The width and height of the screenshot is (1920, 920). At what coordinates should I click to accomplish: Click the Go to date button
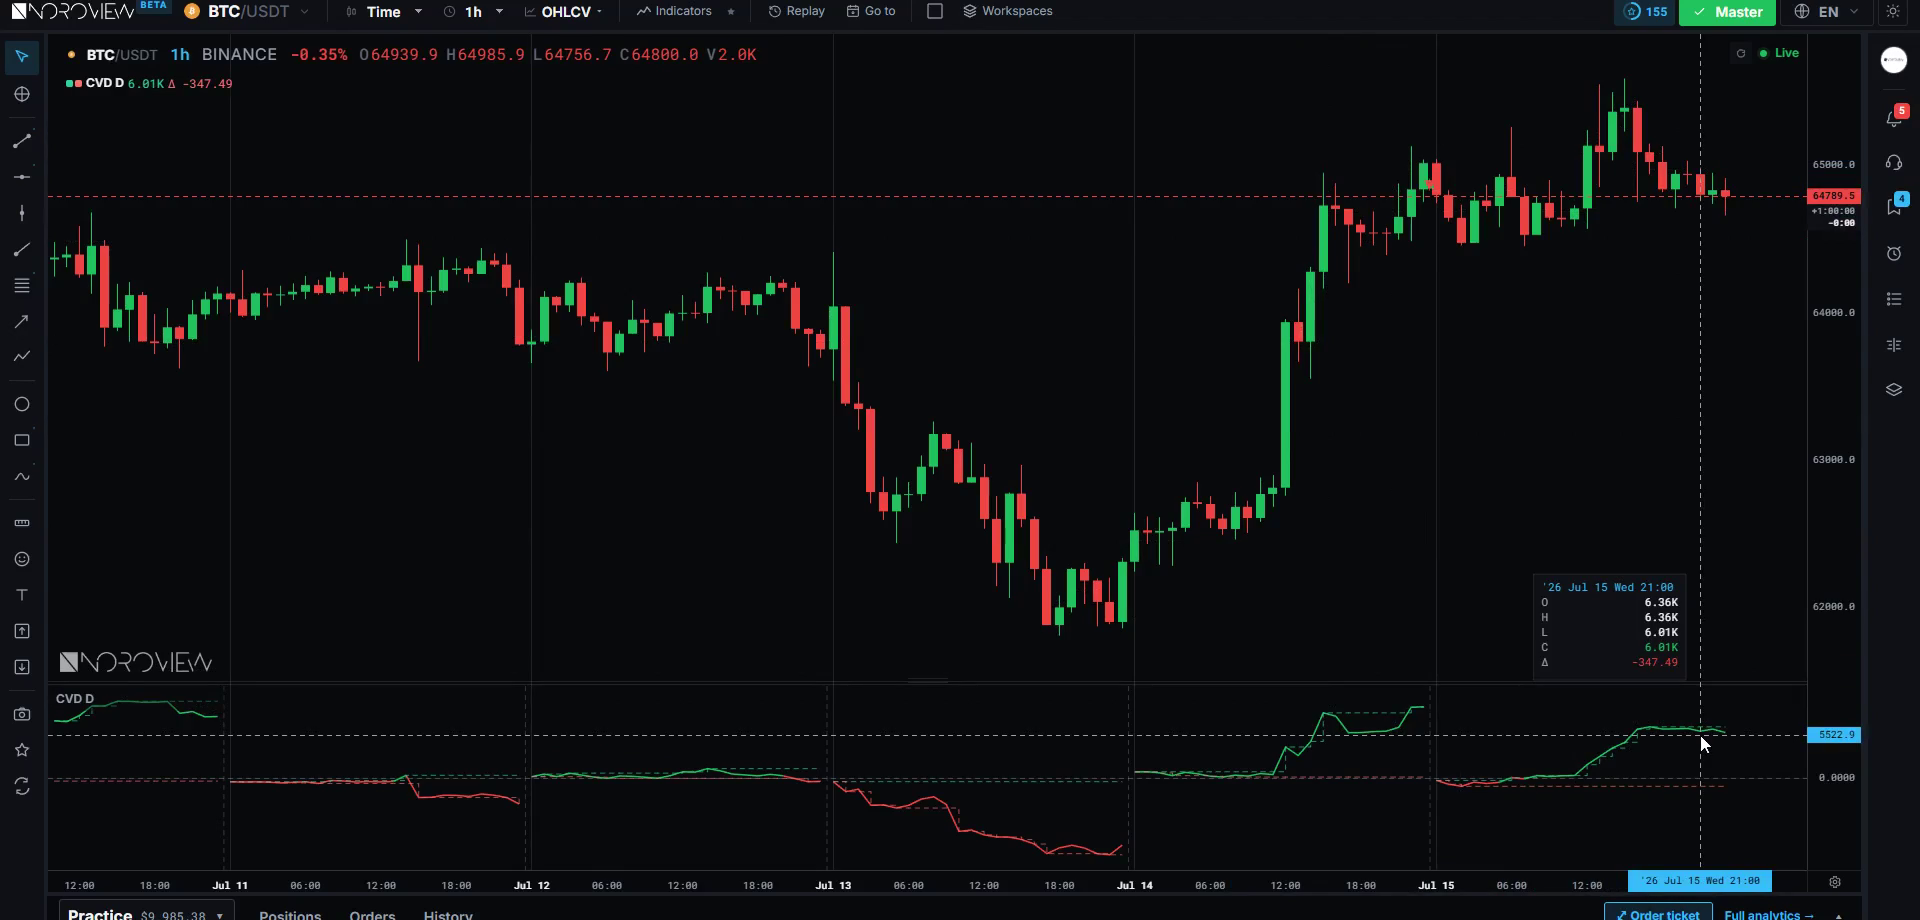tap(871, 11)
